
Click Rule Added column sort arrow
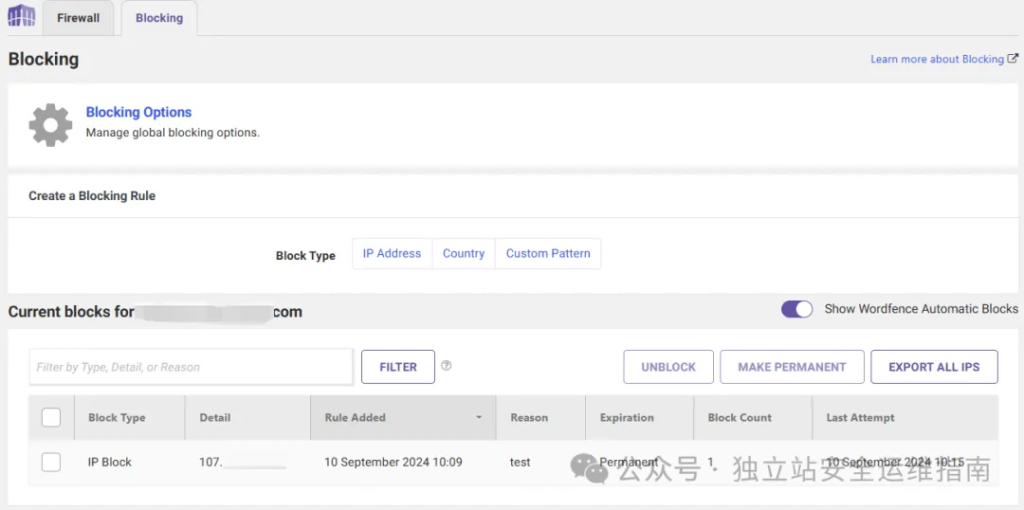point(479,417)
